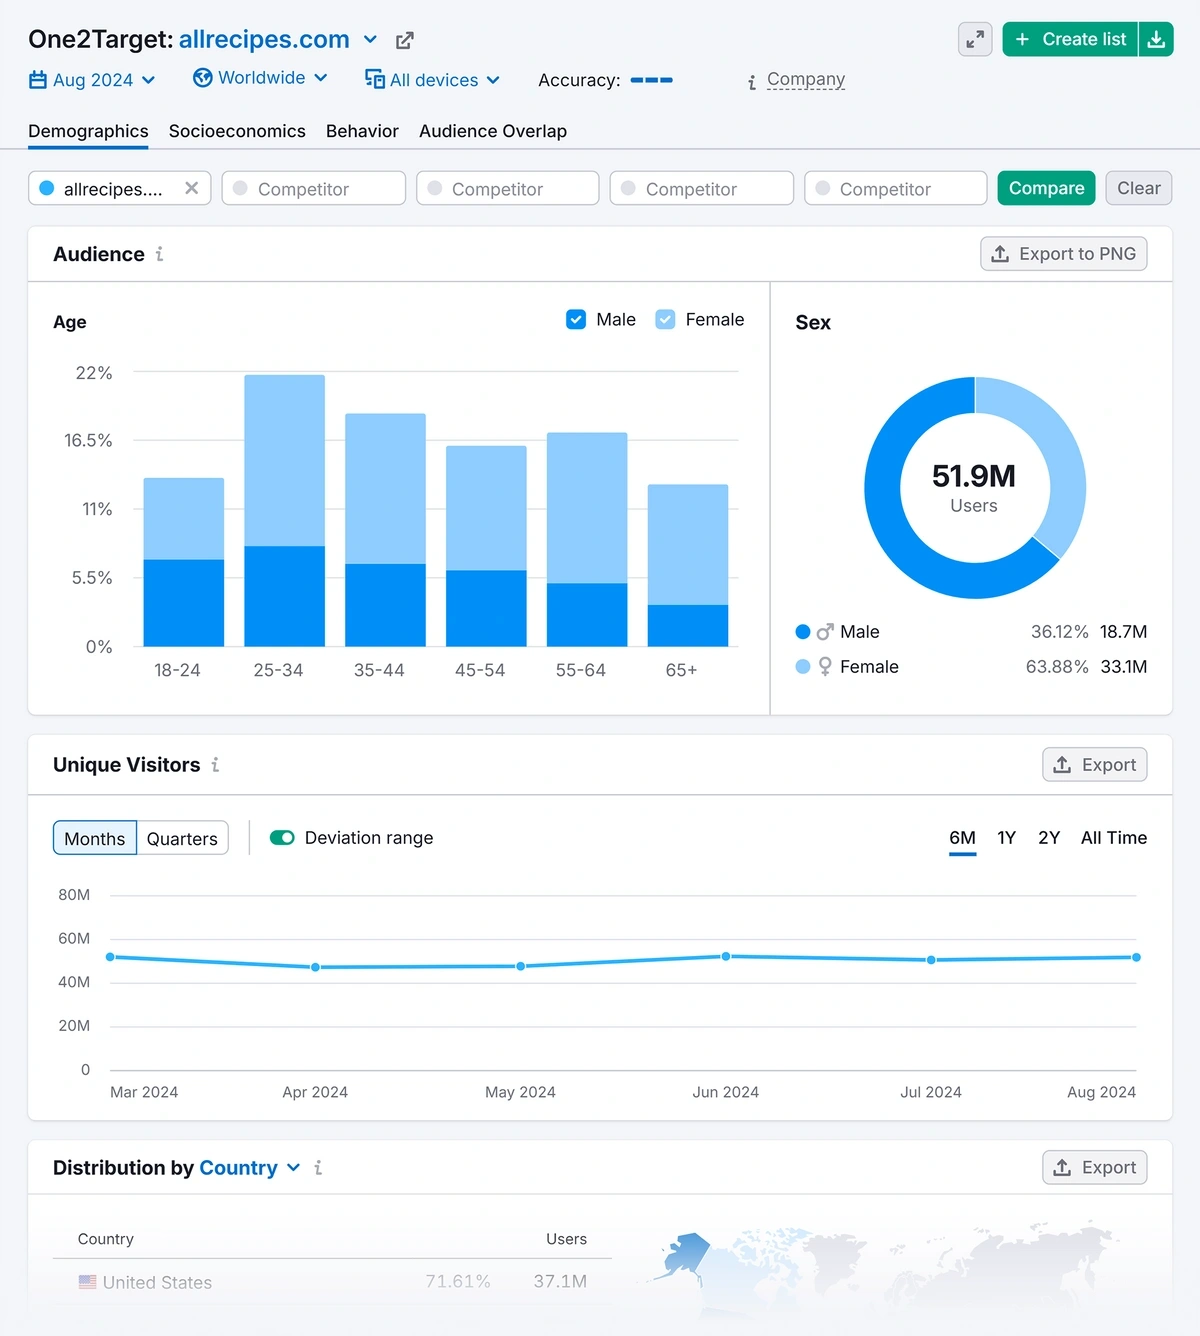Open the Worldwide location dropdown
Viewport: 1200px width, 1336px height.
[x=261, y=78]
